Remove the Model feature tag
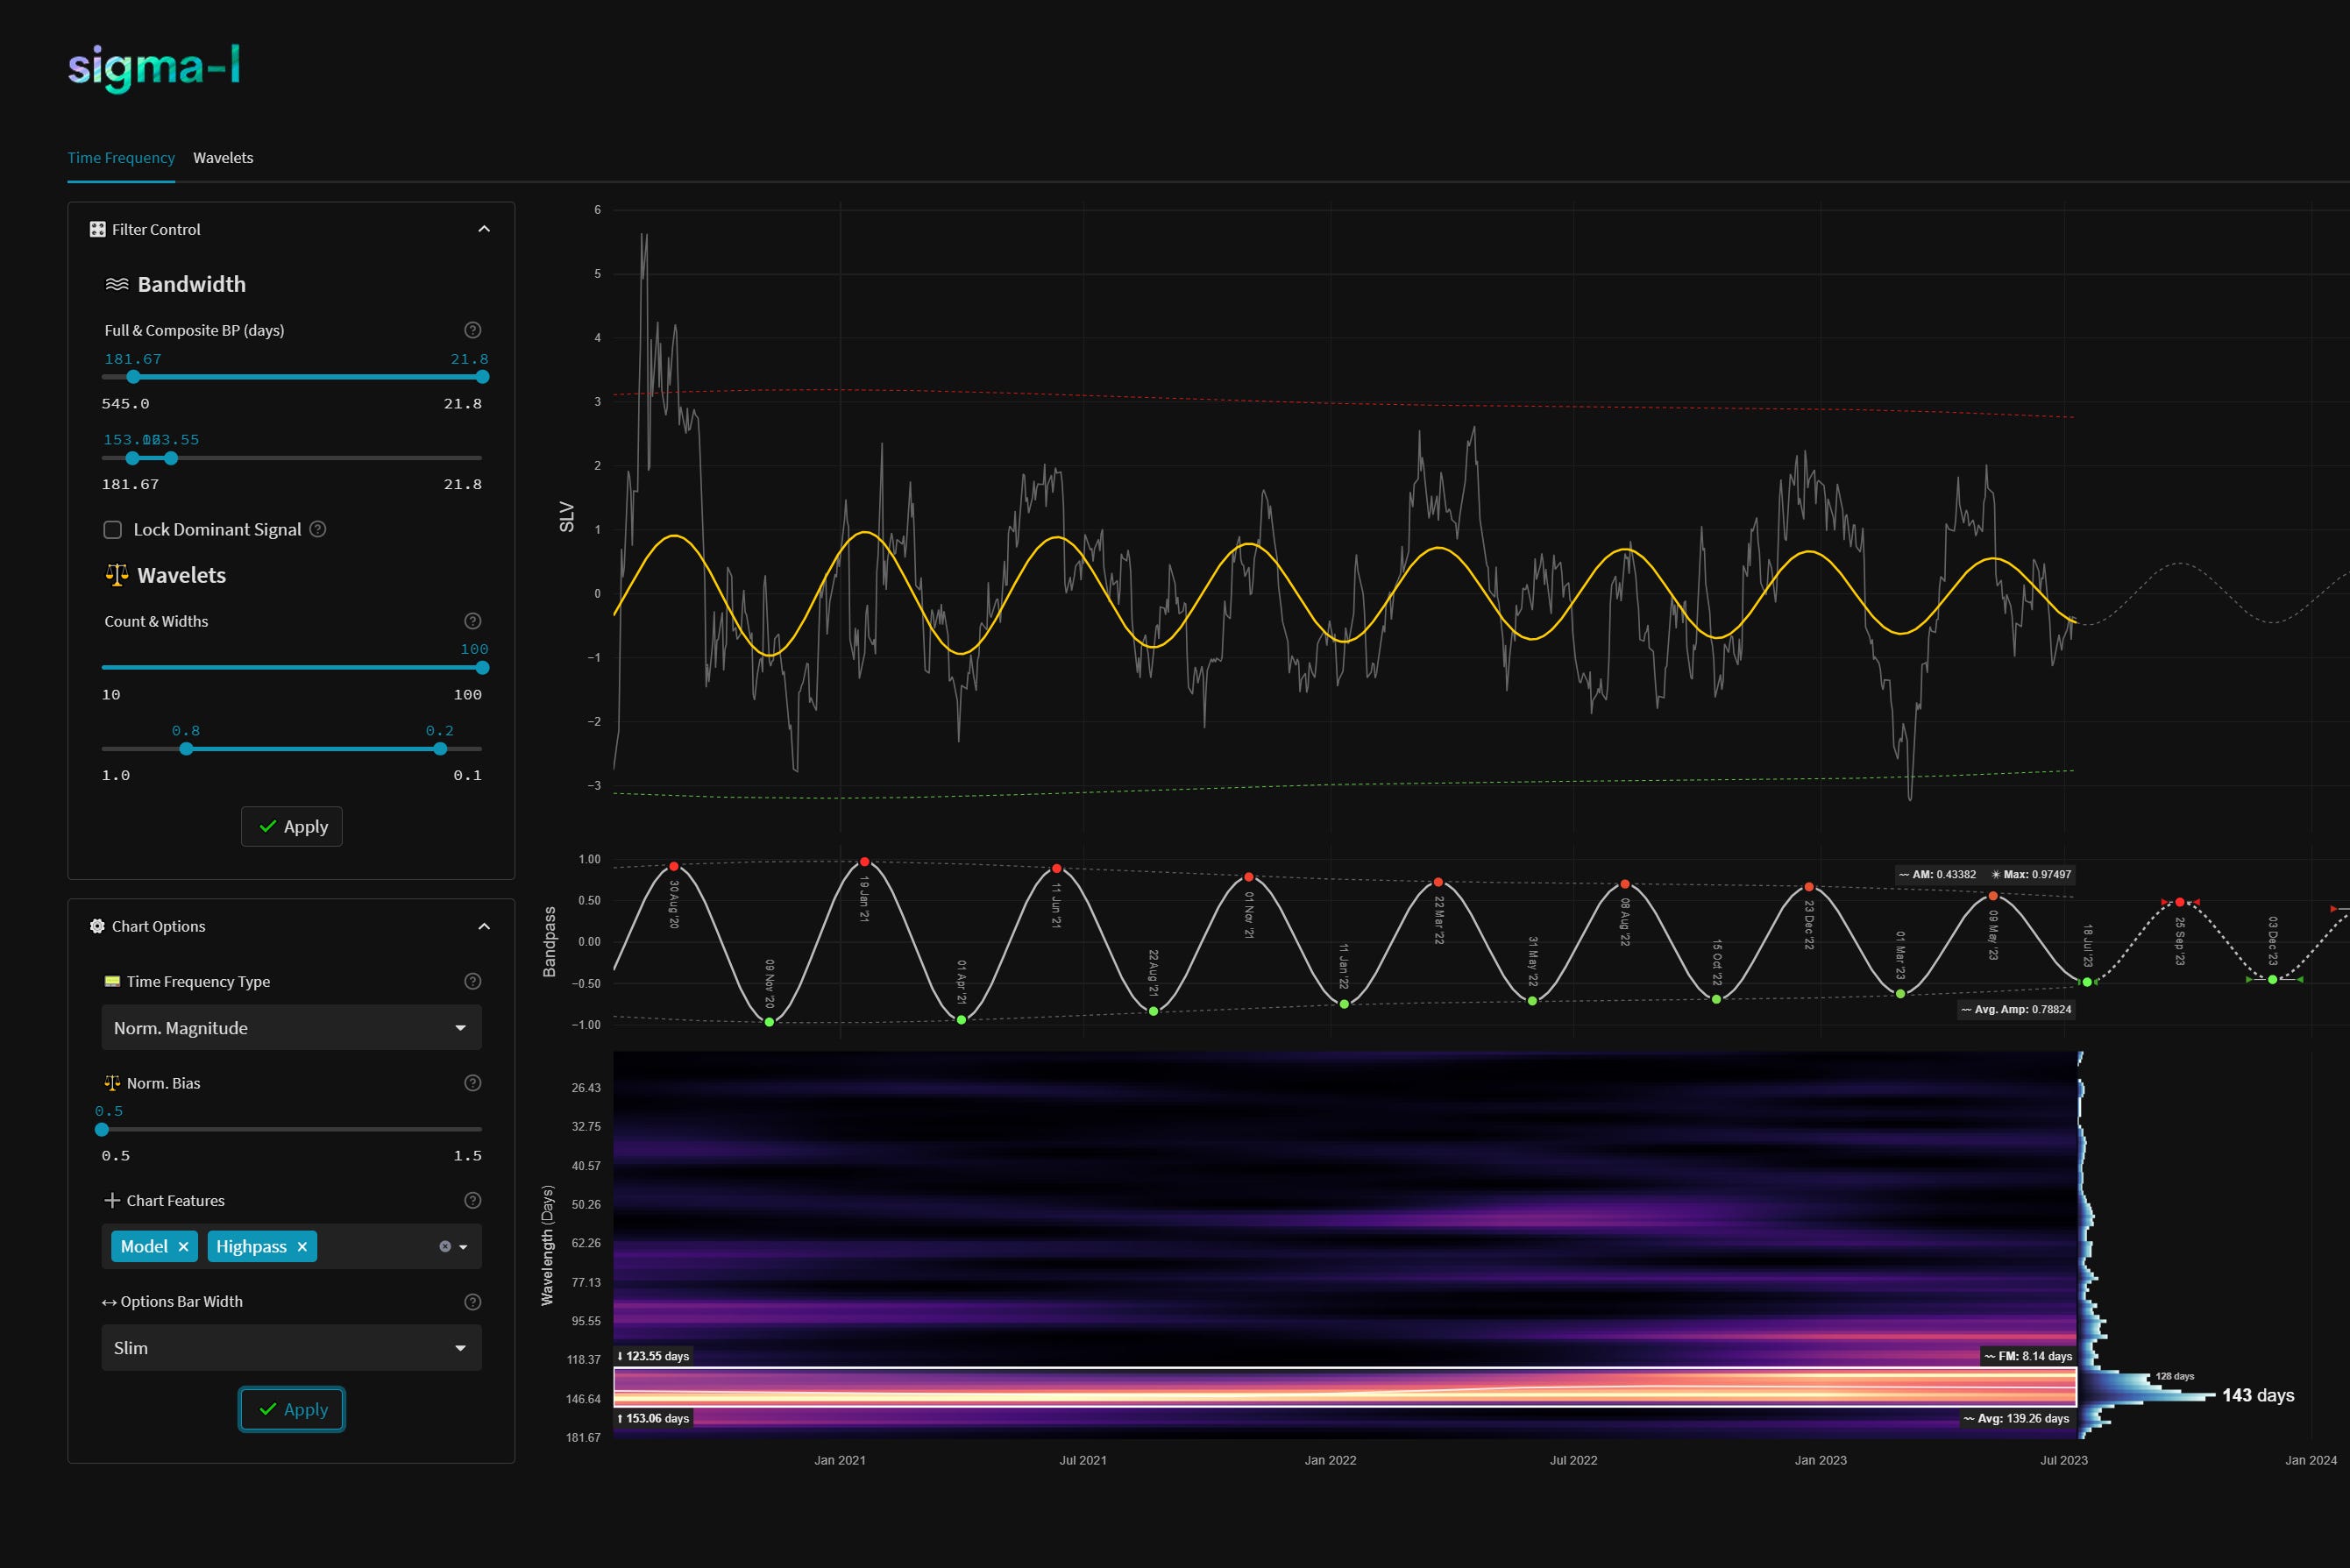The width and height of the screenshot is (2350, 1568). [183, 1247]
